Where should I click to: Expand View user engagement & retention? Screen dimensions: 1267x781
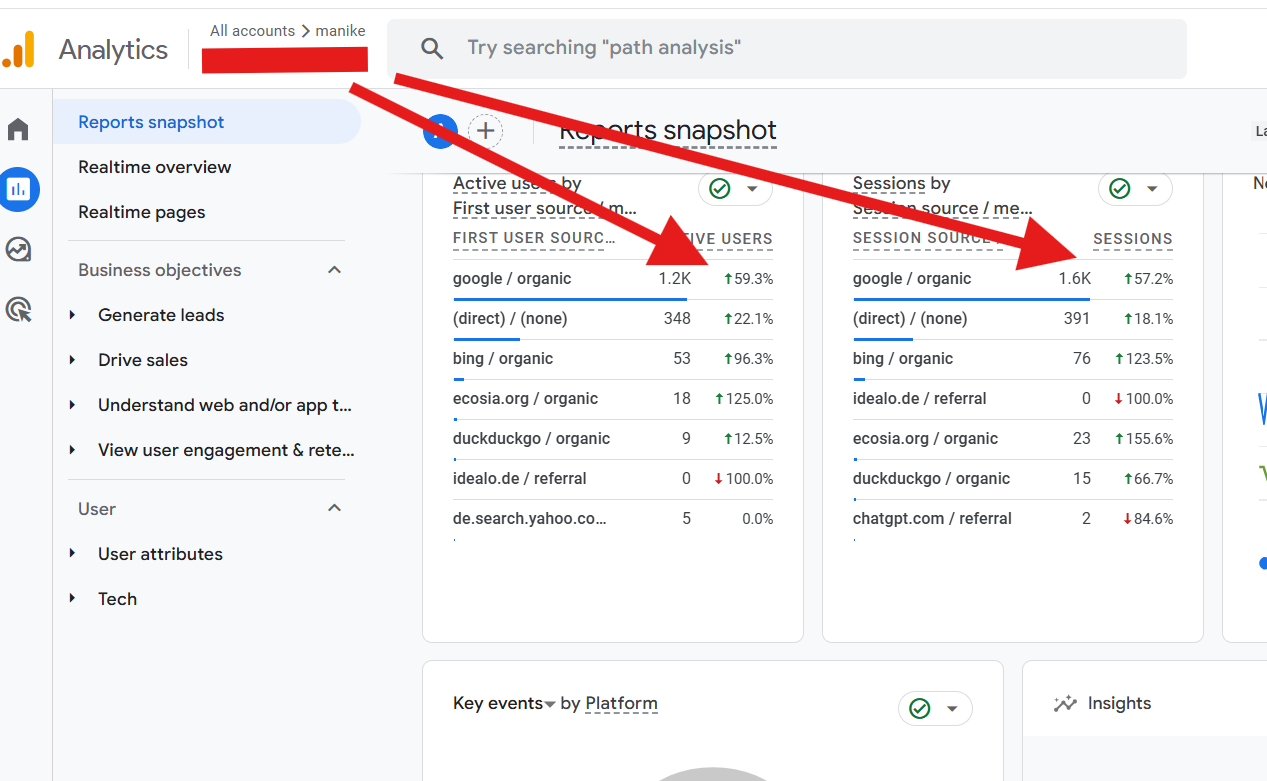click(72, 450)
